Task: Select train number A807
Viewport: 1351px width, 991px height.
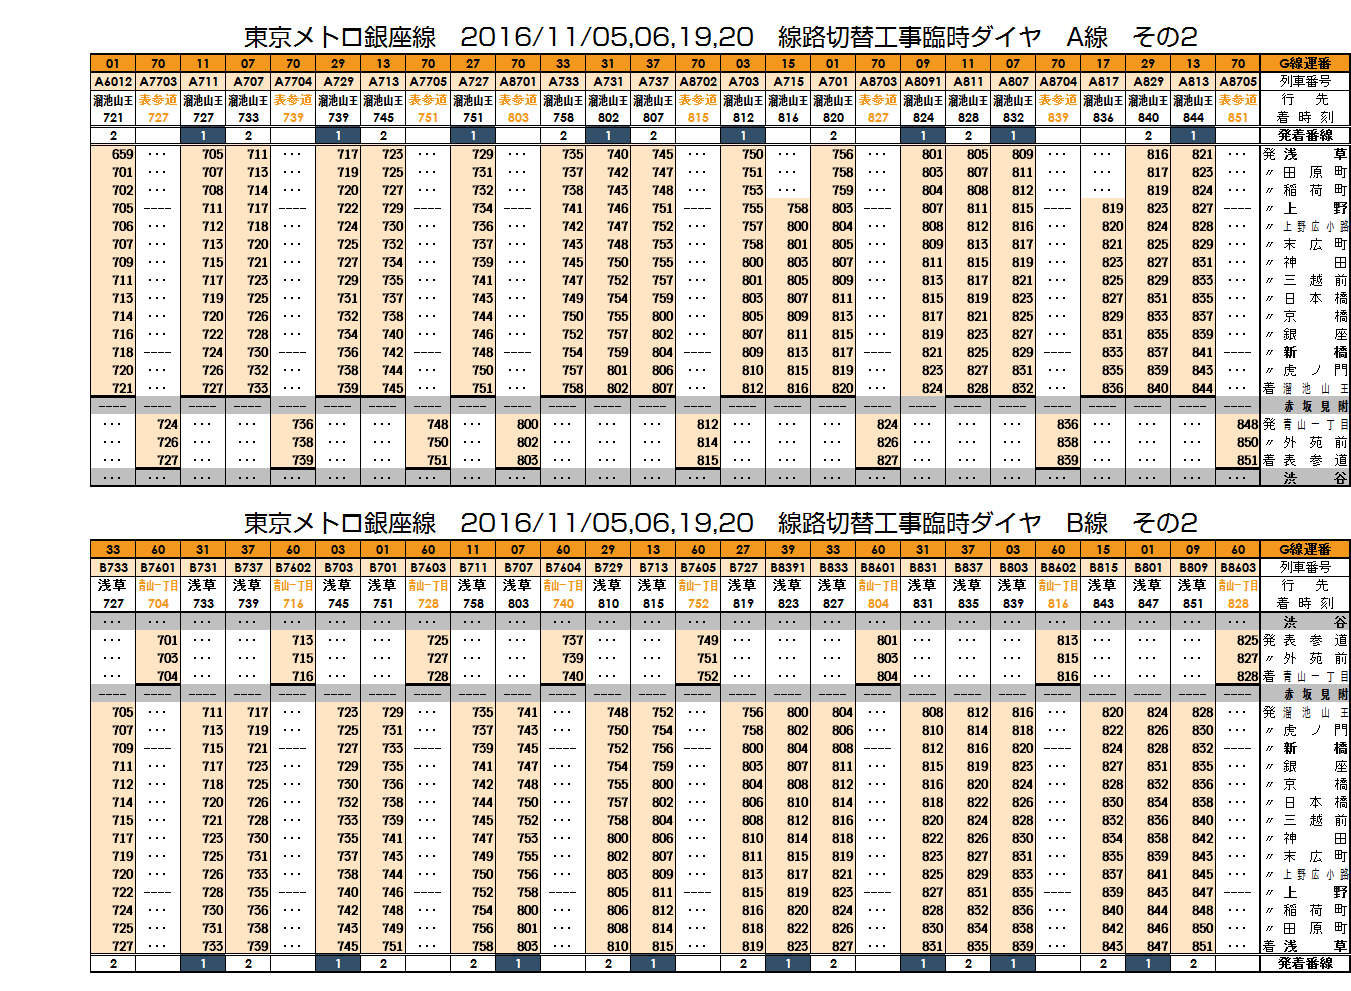Action: [x=1013, y=82]
